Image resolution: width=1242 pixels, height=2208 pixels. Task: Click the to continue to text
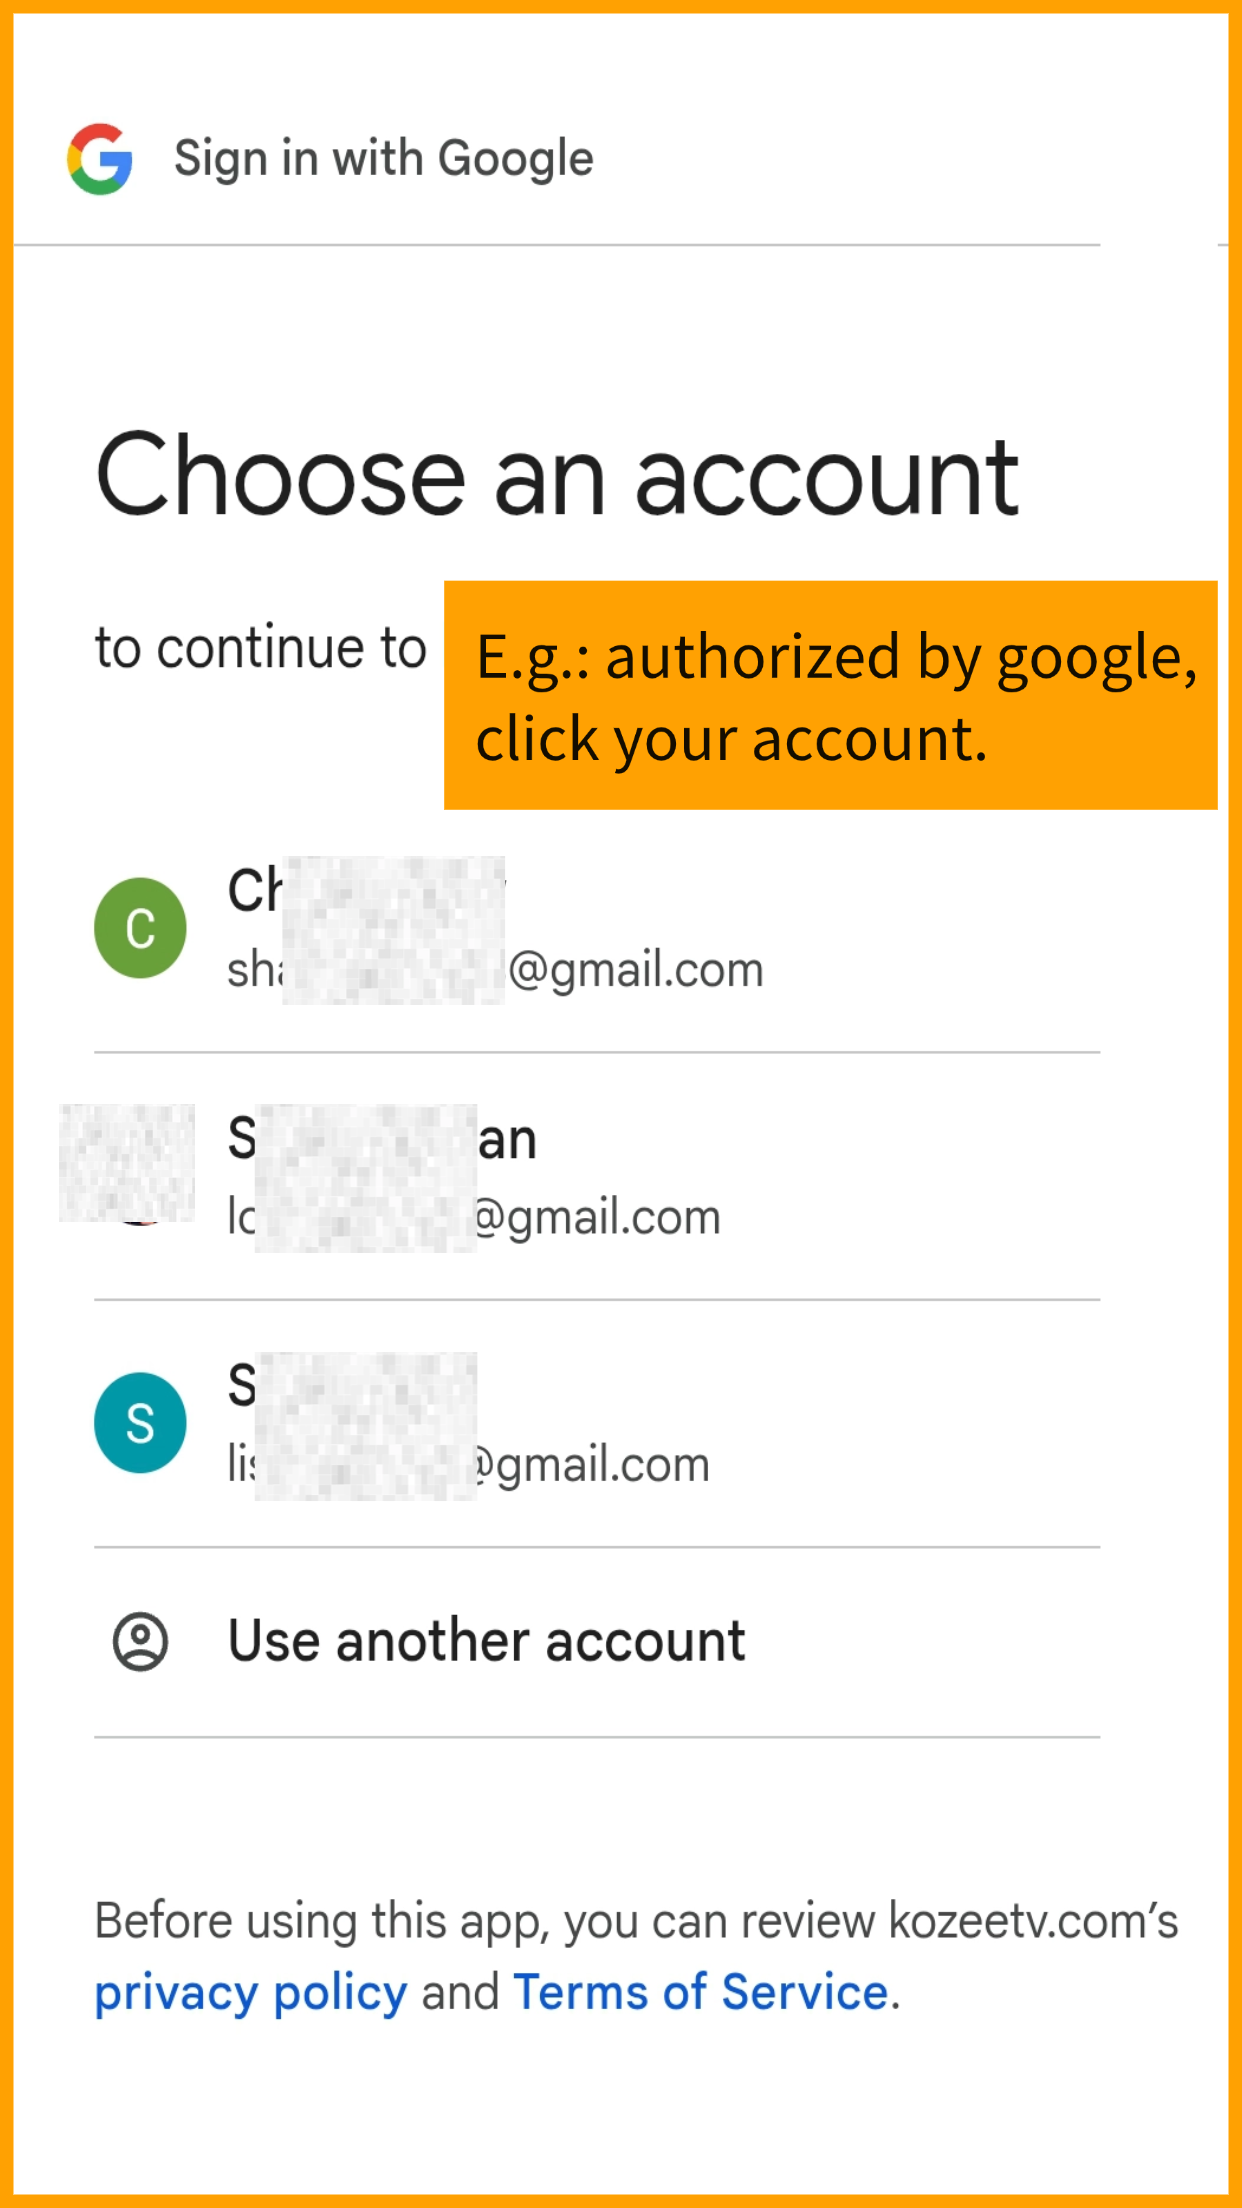[260, 648]
